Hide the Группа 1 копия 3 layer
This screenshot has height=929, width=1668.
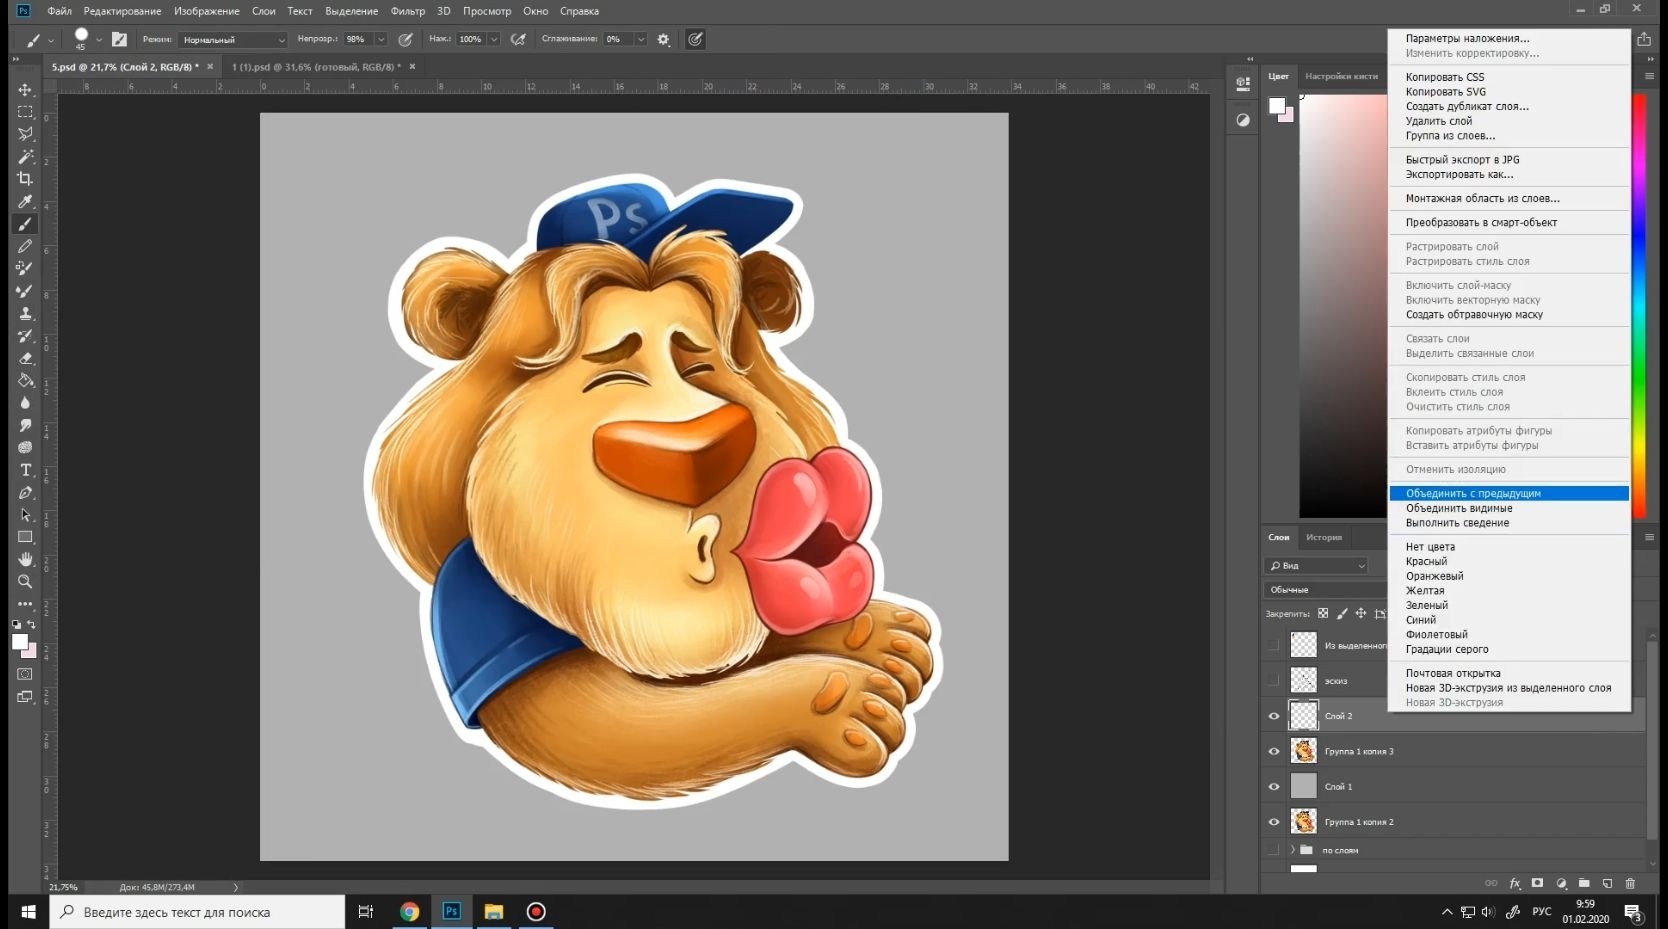click(1274, 751)
